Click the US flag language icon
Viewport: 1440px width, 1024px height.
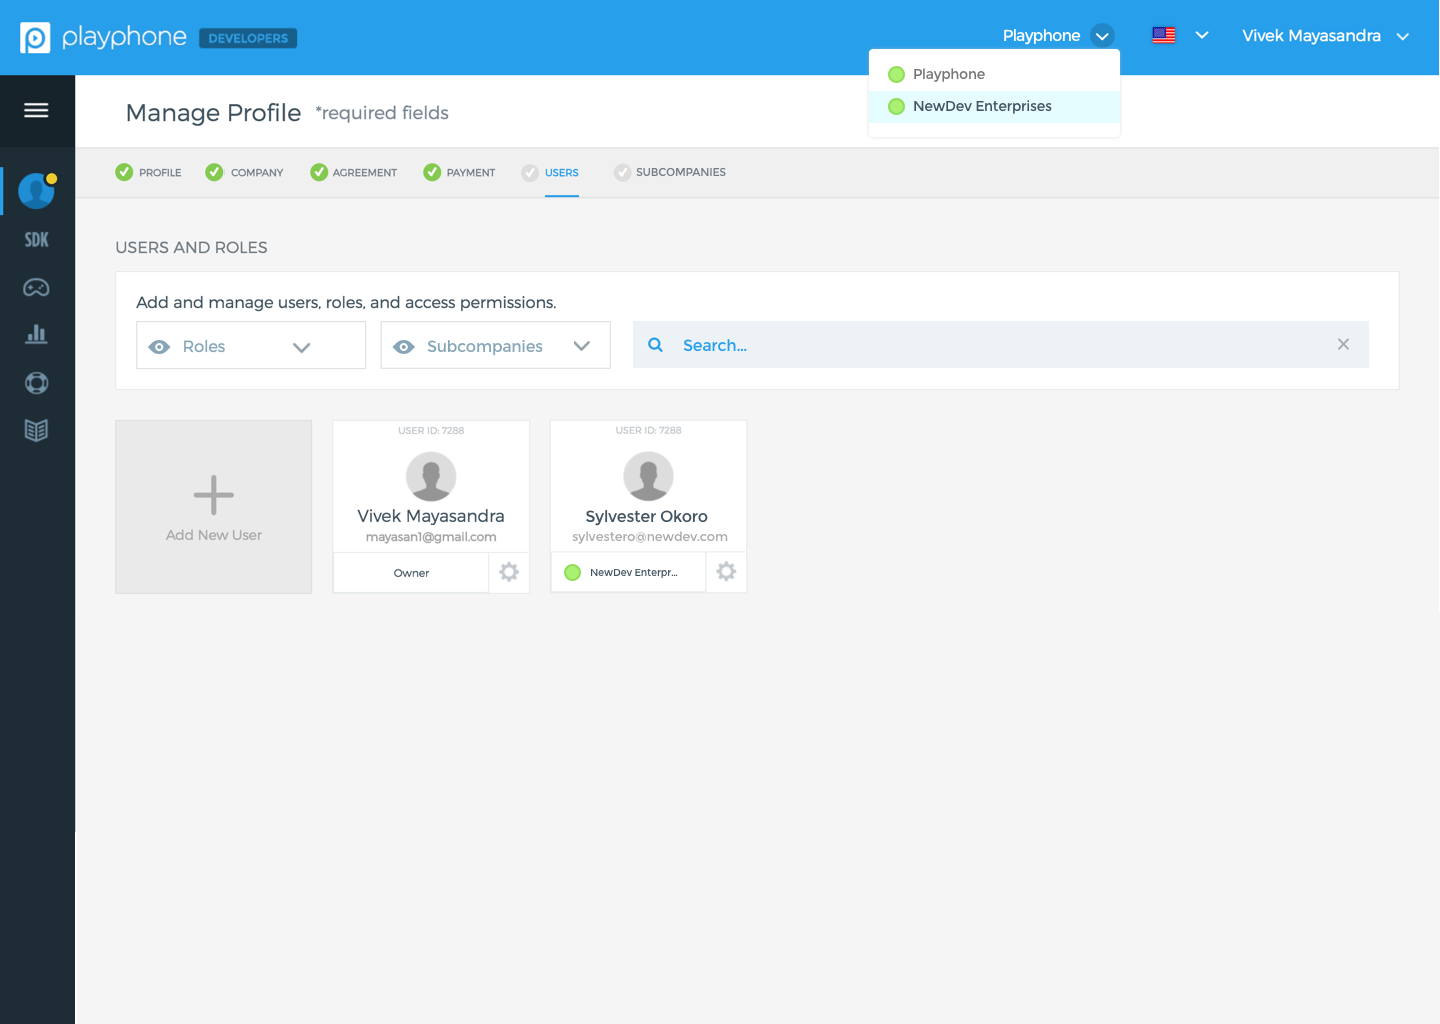click(x=1164, y=35)
